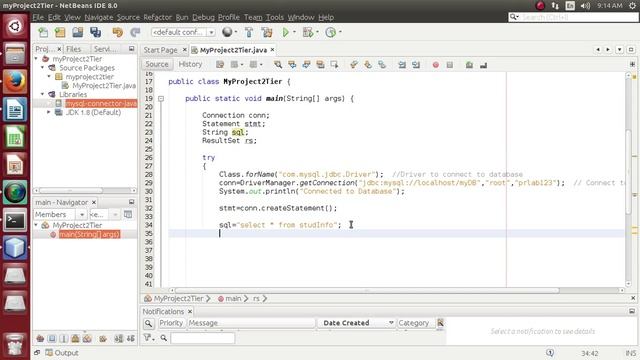Toggle Bookmark icon in editor toolbar
This screenshot has width=640, height=360.
coord(382,64)
